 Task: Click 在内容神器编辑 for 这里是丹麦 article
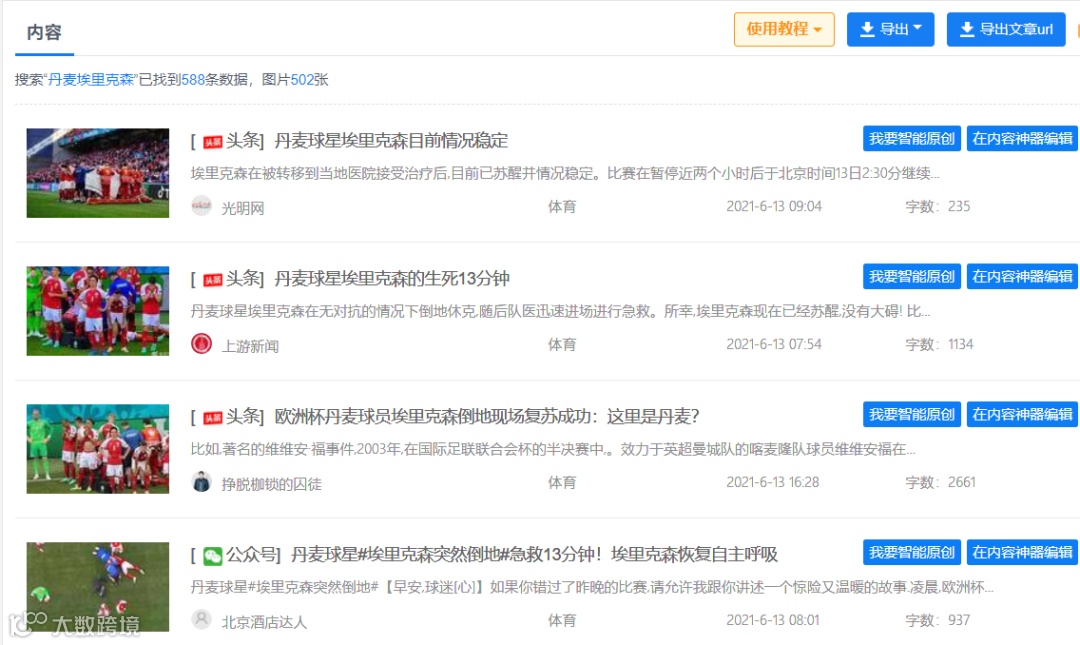[1022, 414]
